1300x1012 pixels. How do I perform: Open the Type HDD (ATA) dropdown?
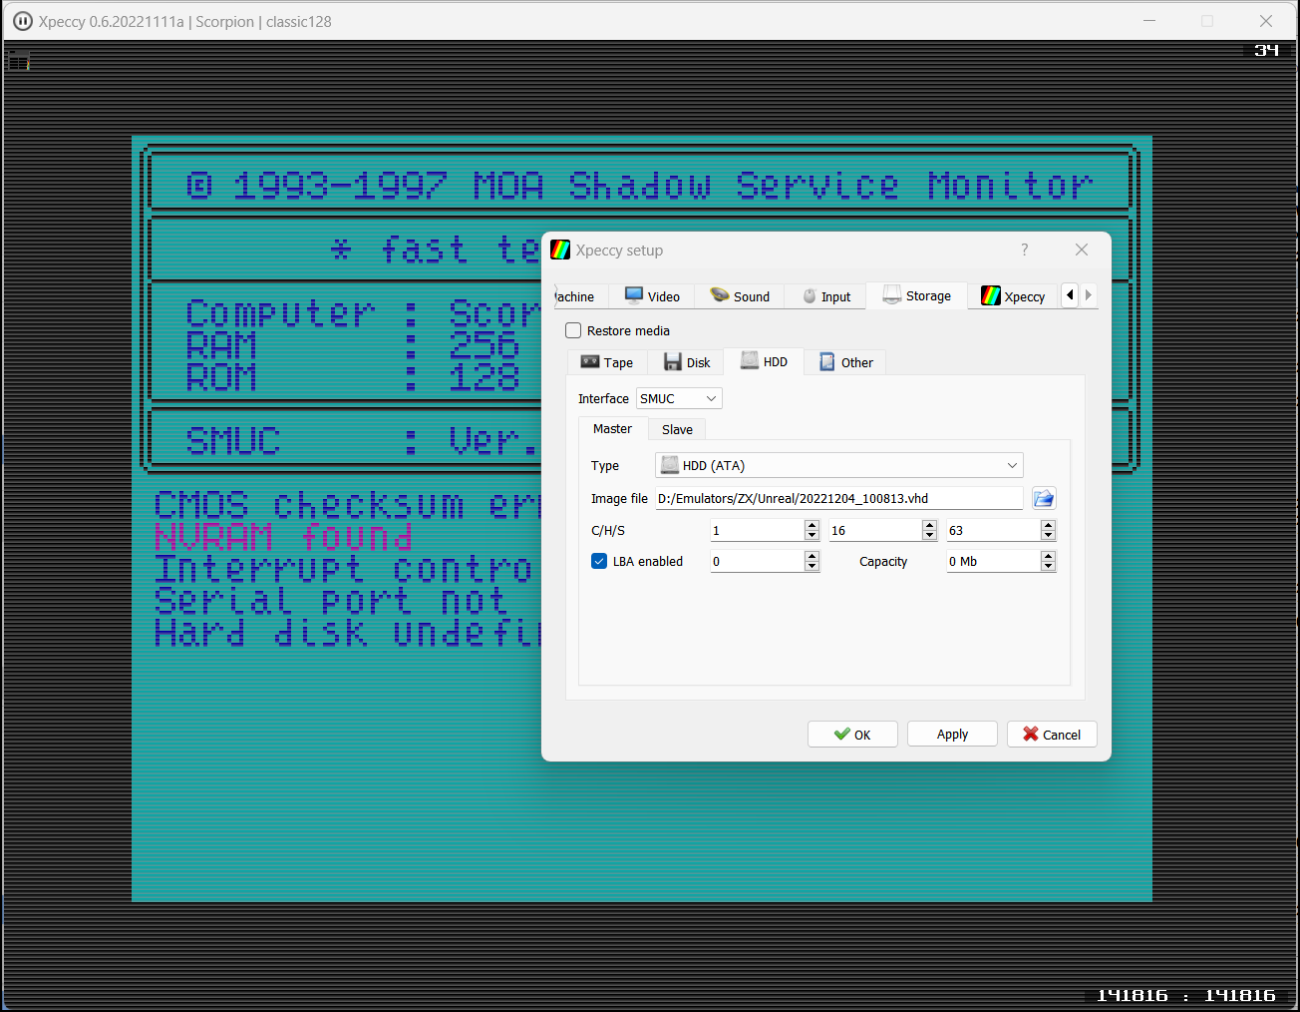(839, 465)
